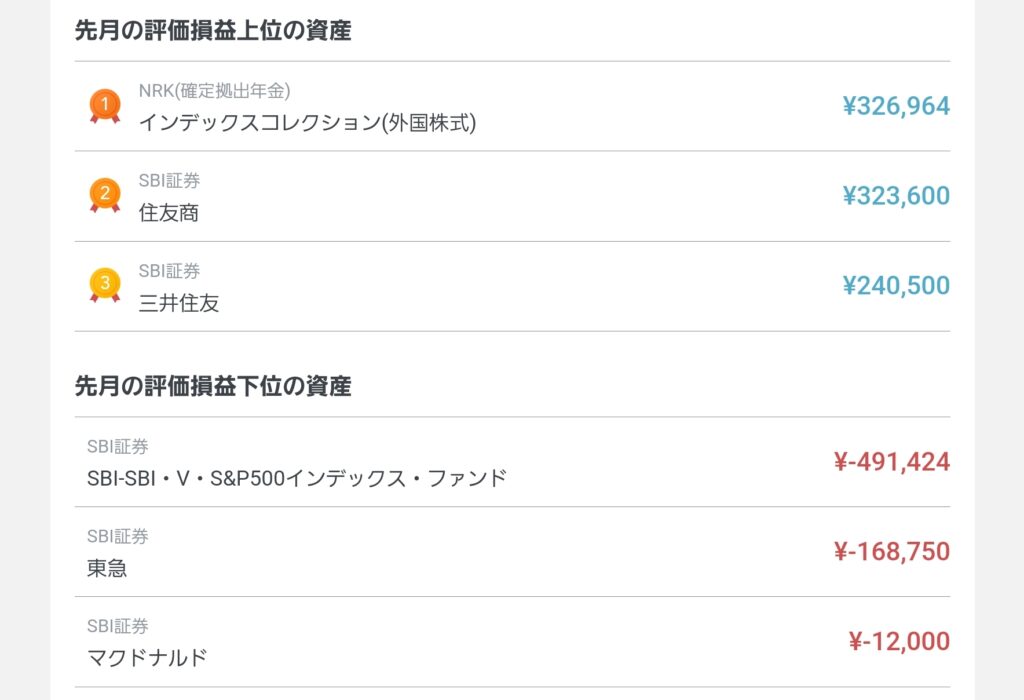Click the rank 3 yellow medal icon
The height and width of the screenshot is (700, 1024).
(104, 285)
